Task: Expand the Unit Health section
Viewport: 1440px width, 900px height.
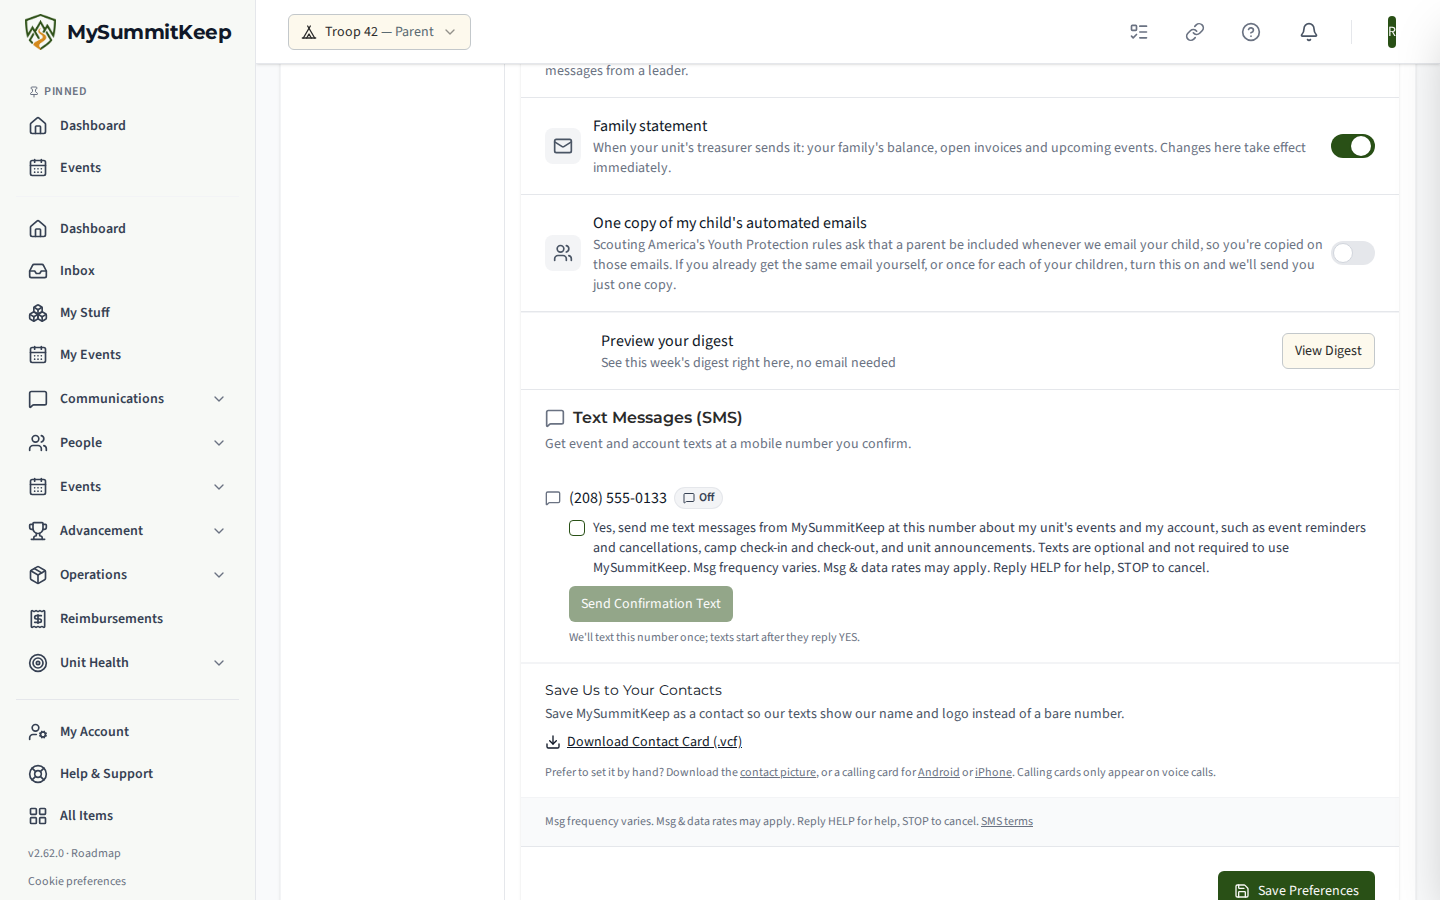Action: click(128, 663)
